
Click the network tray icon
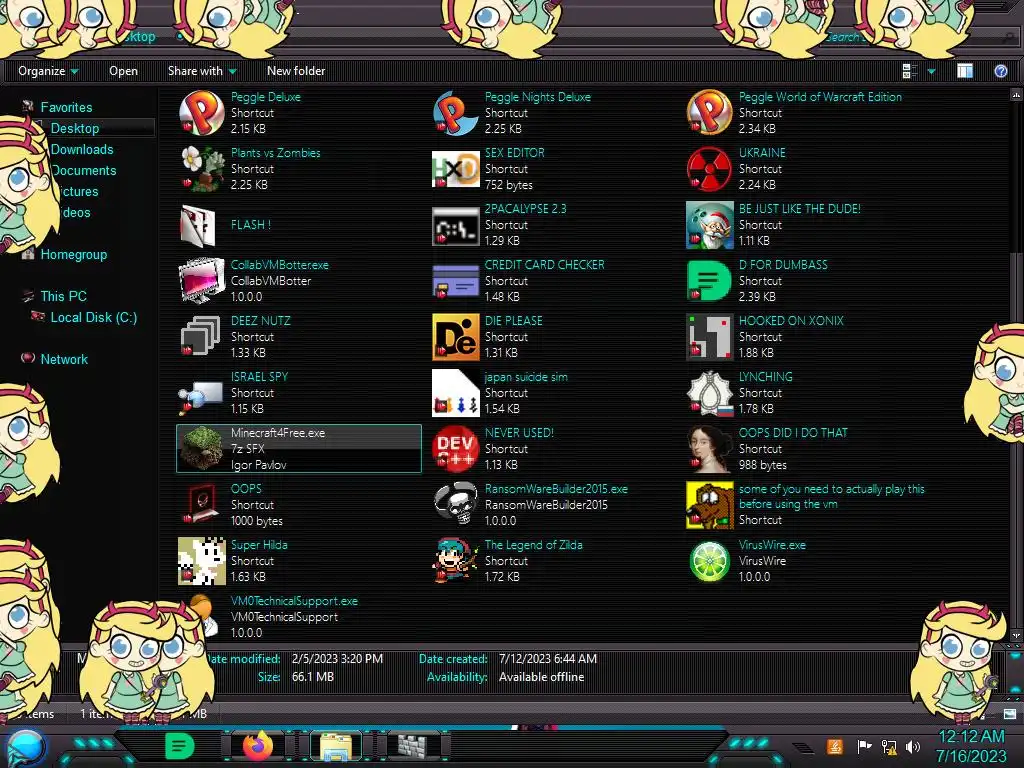889,746
